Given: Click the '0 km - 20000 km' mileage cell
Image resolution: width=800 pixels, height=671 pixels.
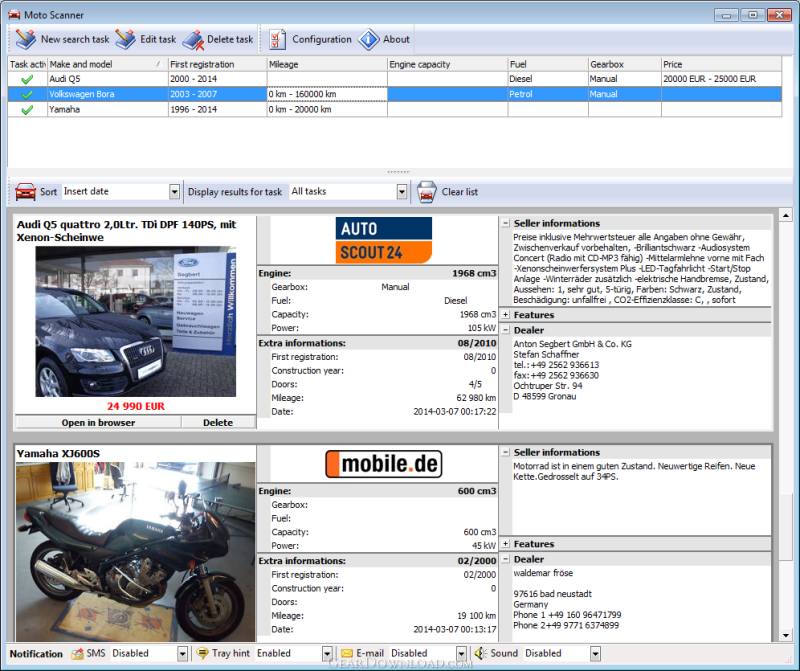Looking at the screenshot, I should (x=327, y=110).
